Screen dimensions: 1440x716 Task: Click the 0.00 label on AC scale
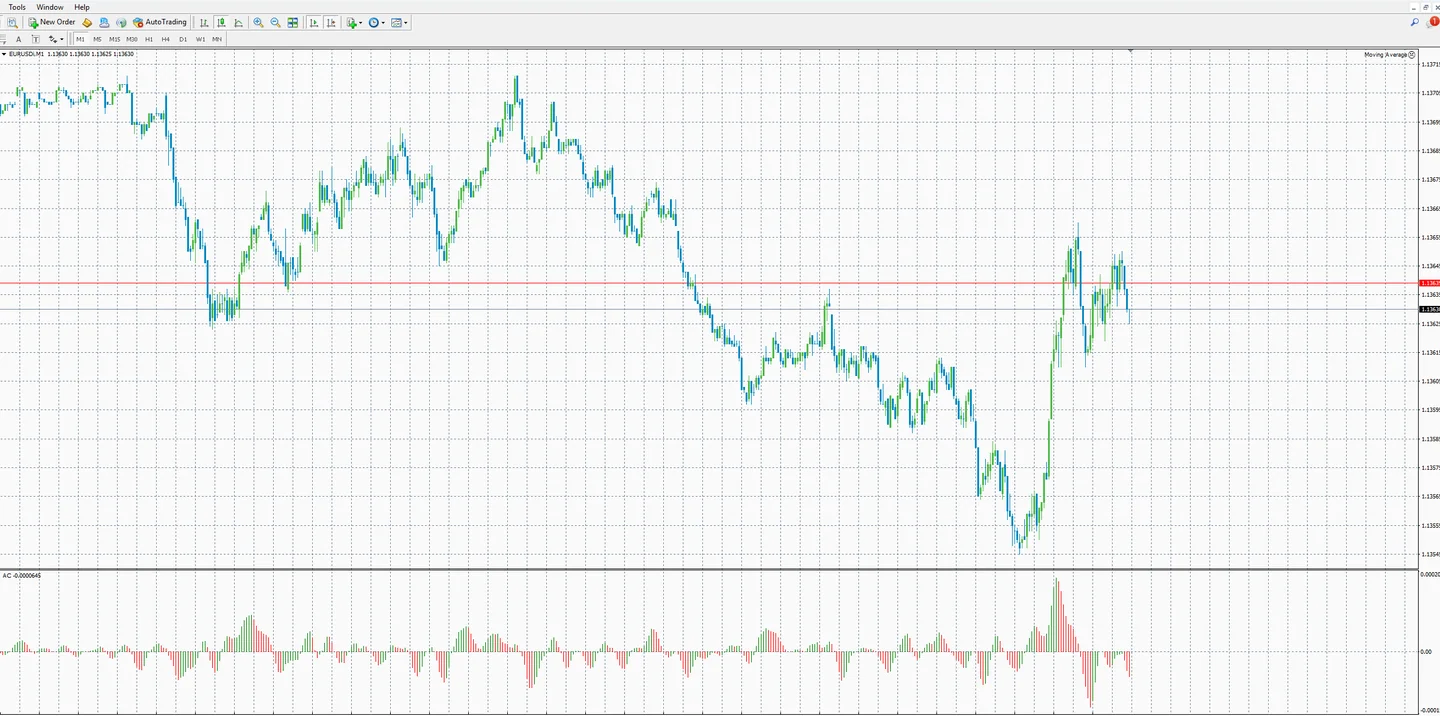point(1428,652)
